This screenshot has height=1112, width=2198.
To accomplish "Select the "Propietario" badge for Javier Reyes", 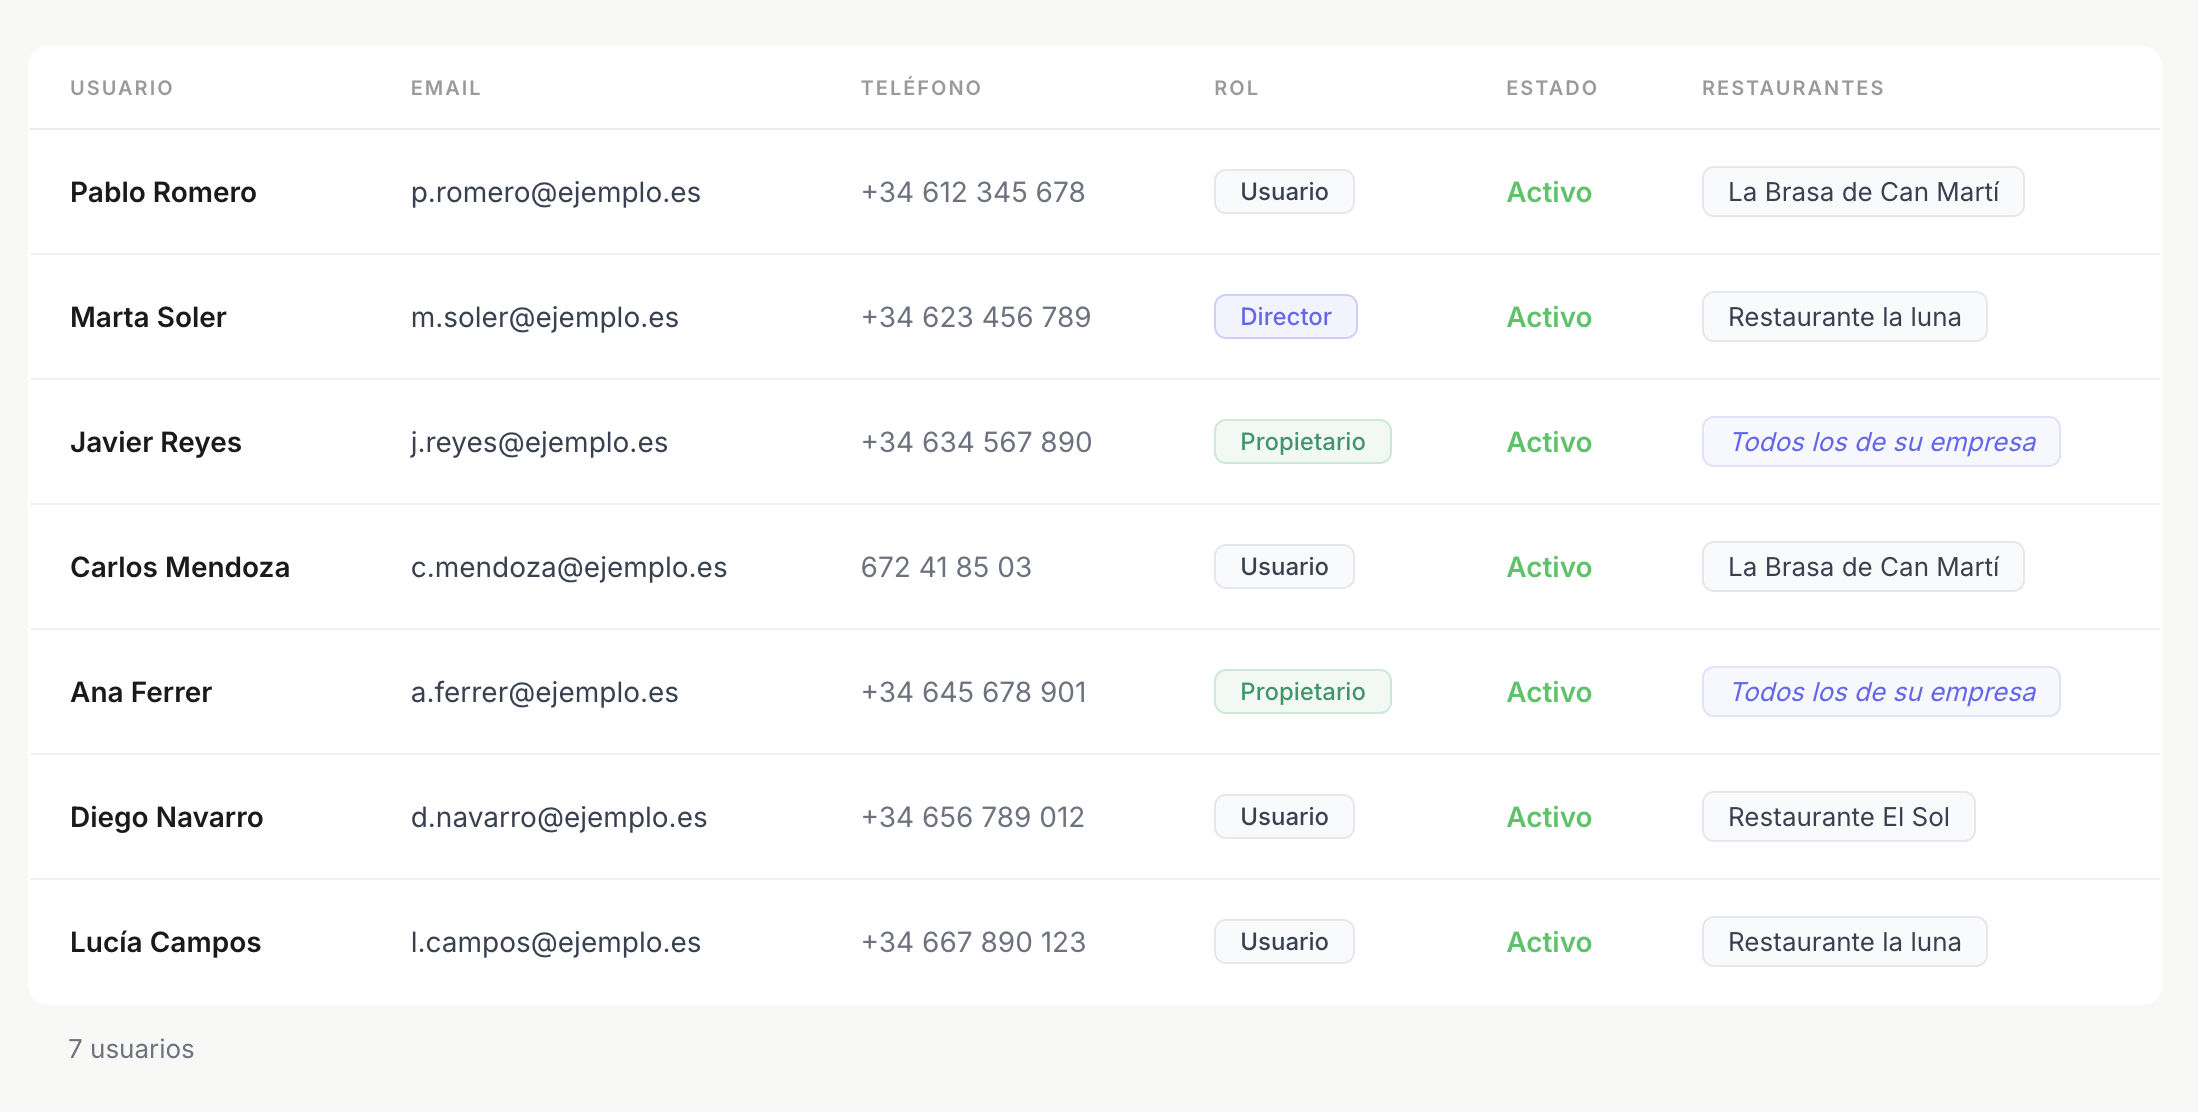I will point(1302,441).
